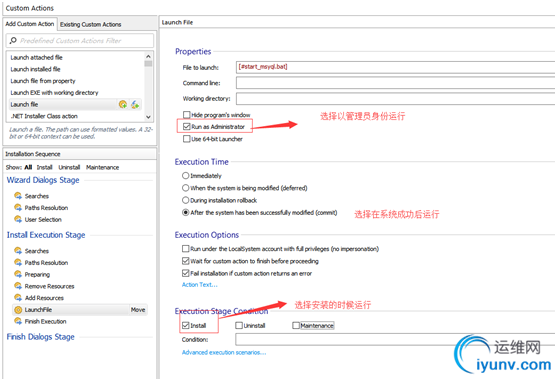Click the Searches icon under Install Execution Stage
This screenshot has height=381, width=557.
(18, 251)
